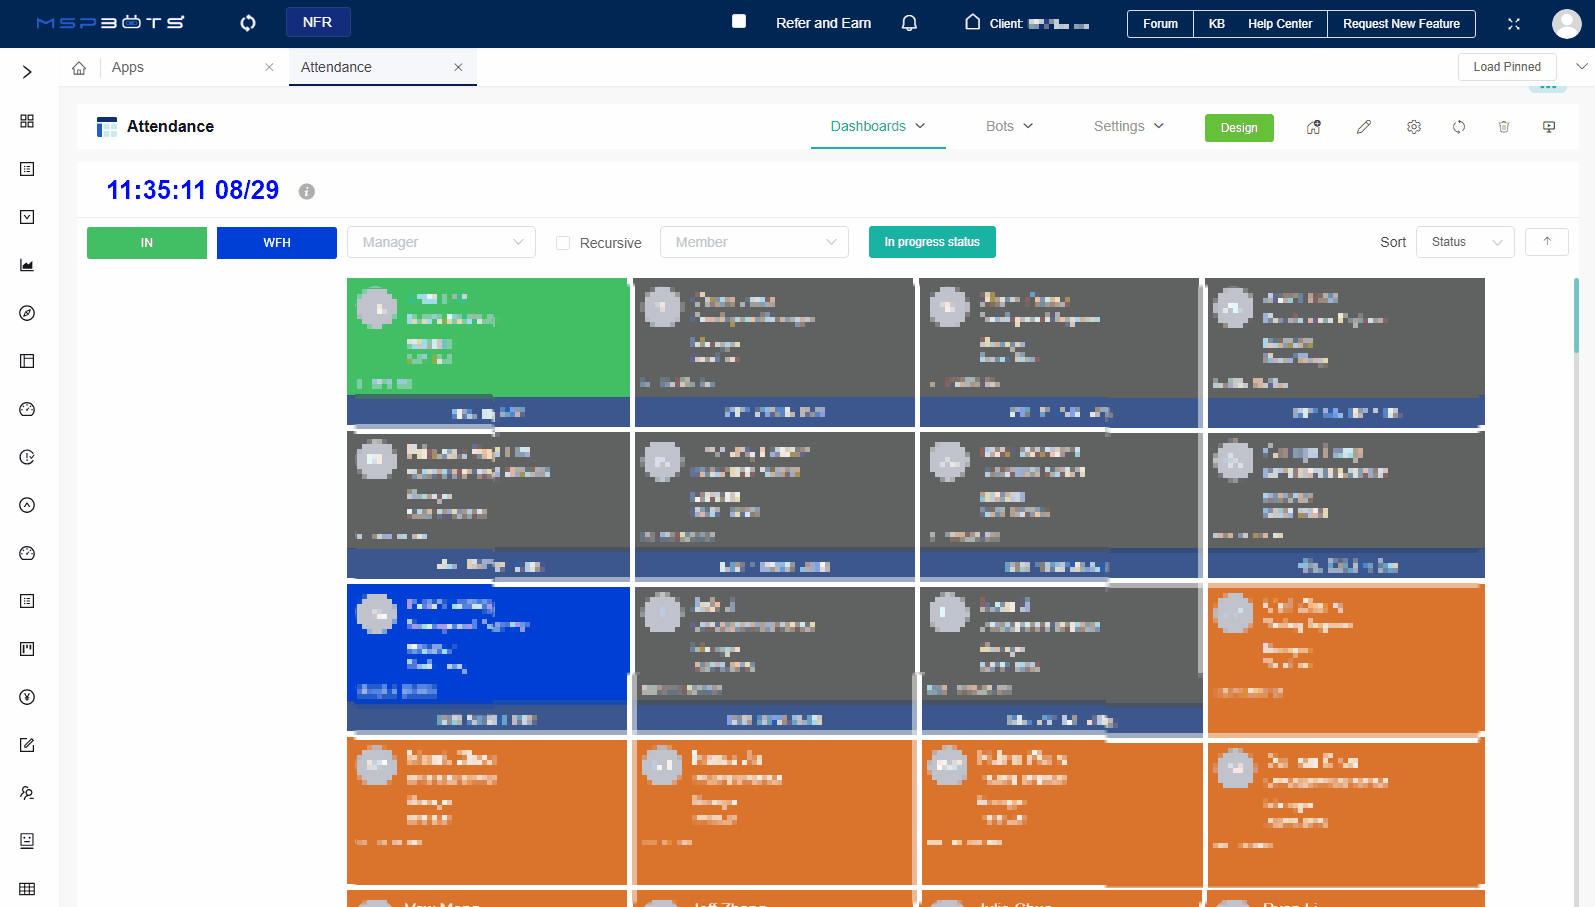Switch to the Apps tab

(x=128, y=67)
